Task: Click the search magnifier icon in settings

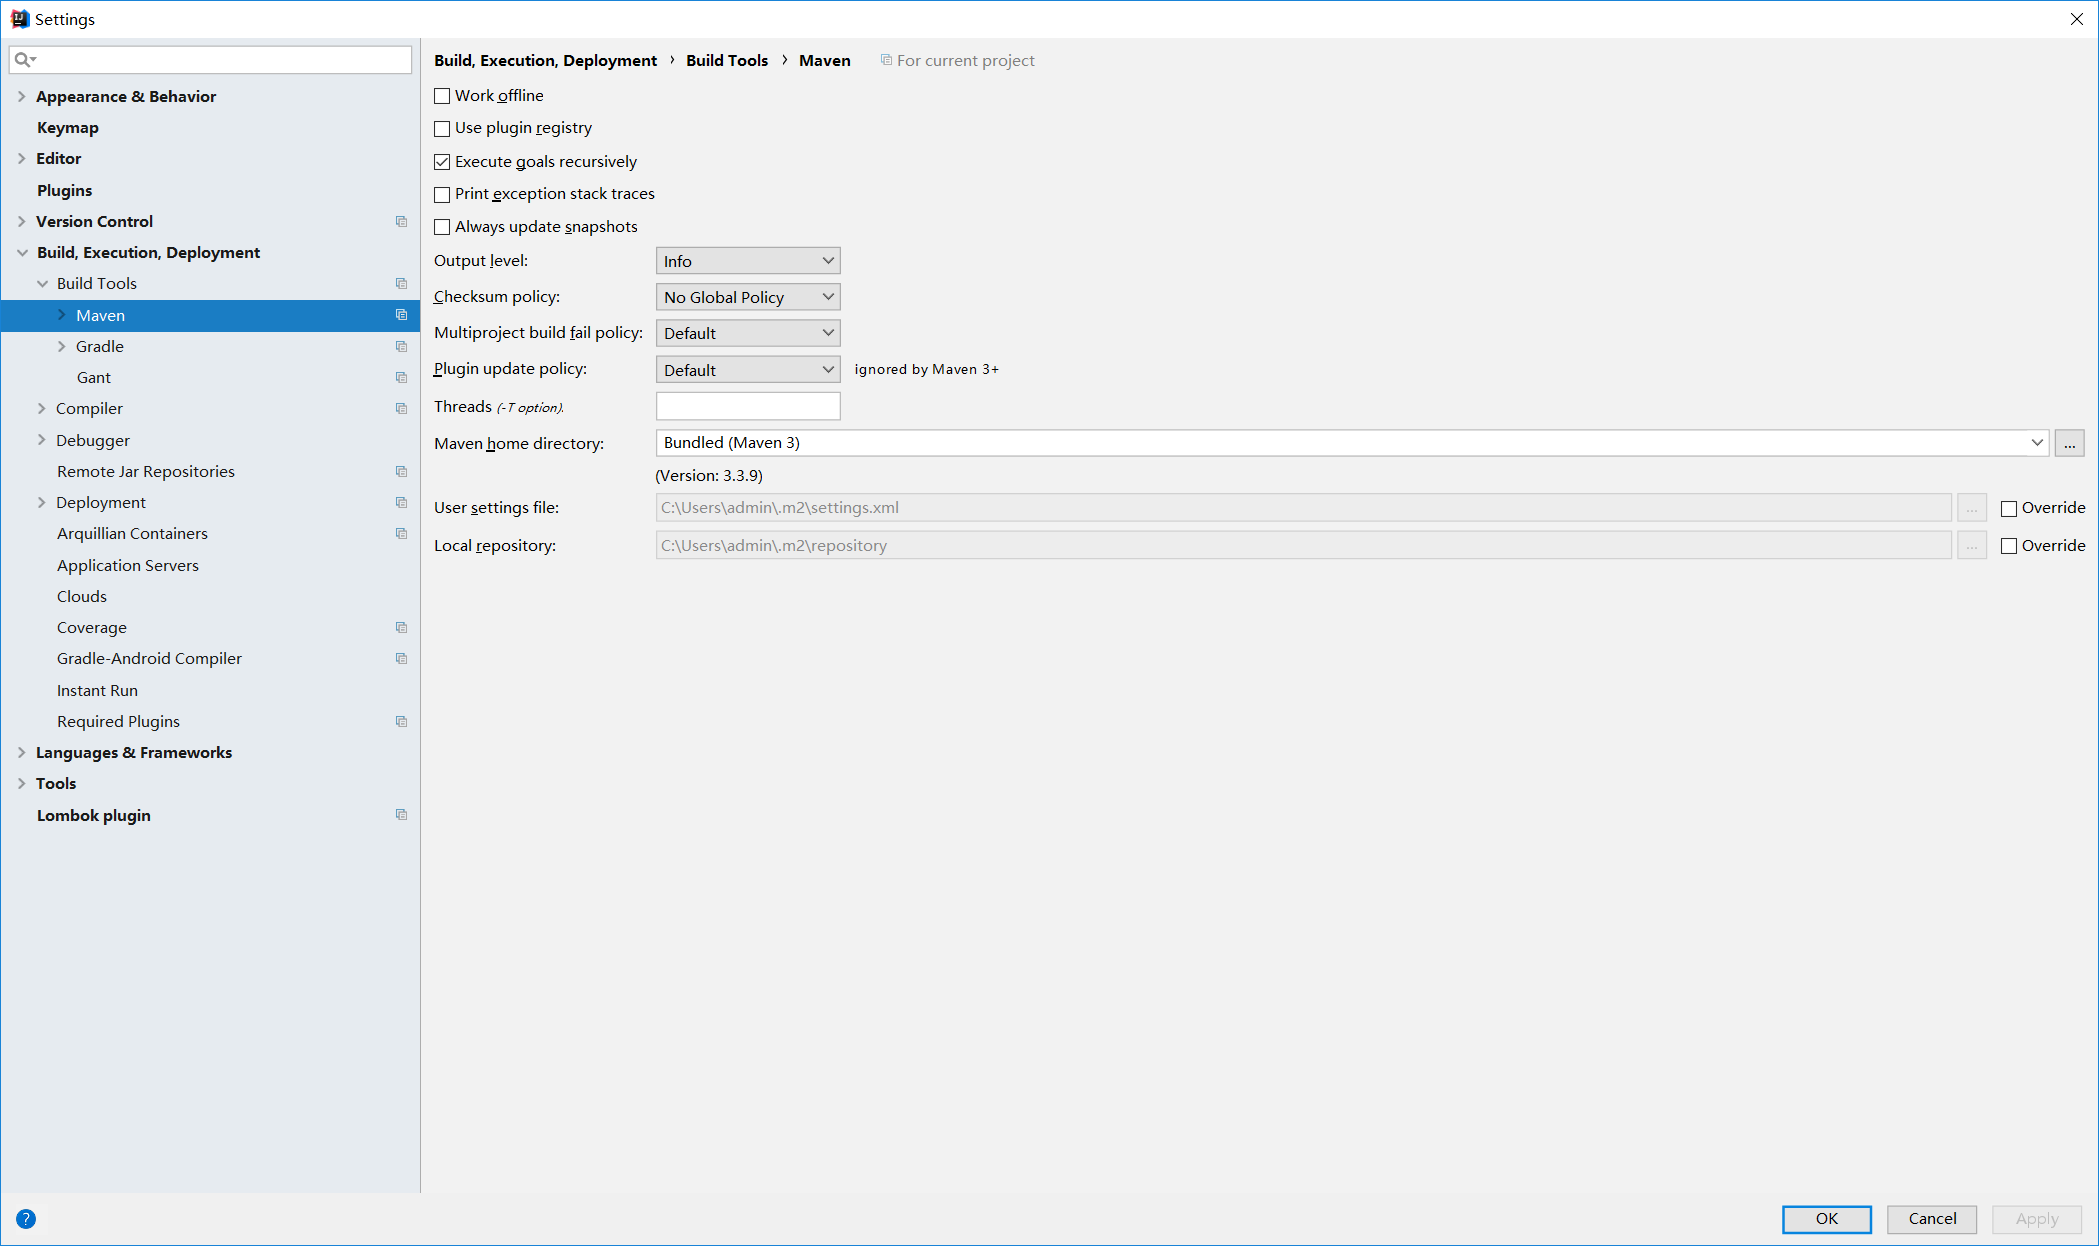Action: pyautogui.click(x=23, y=60)
